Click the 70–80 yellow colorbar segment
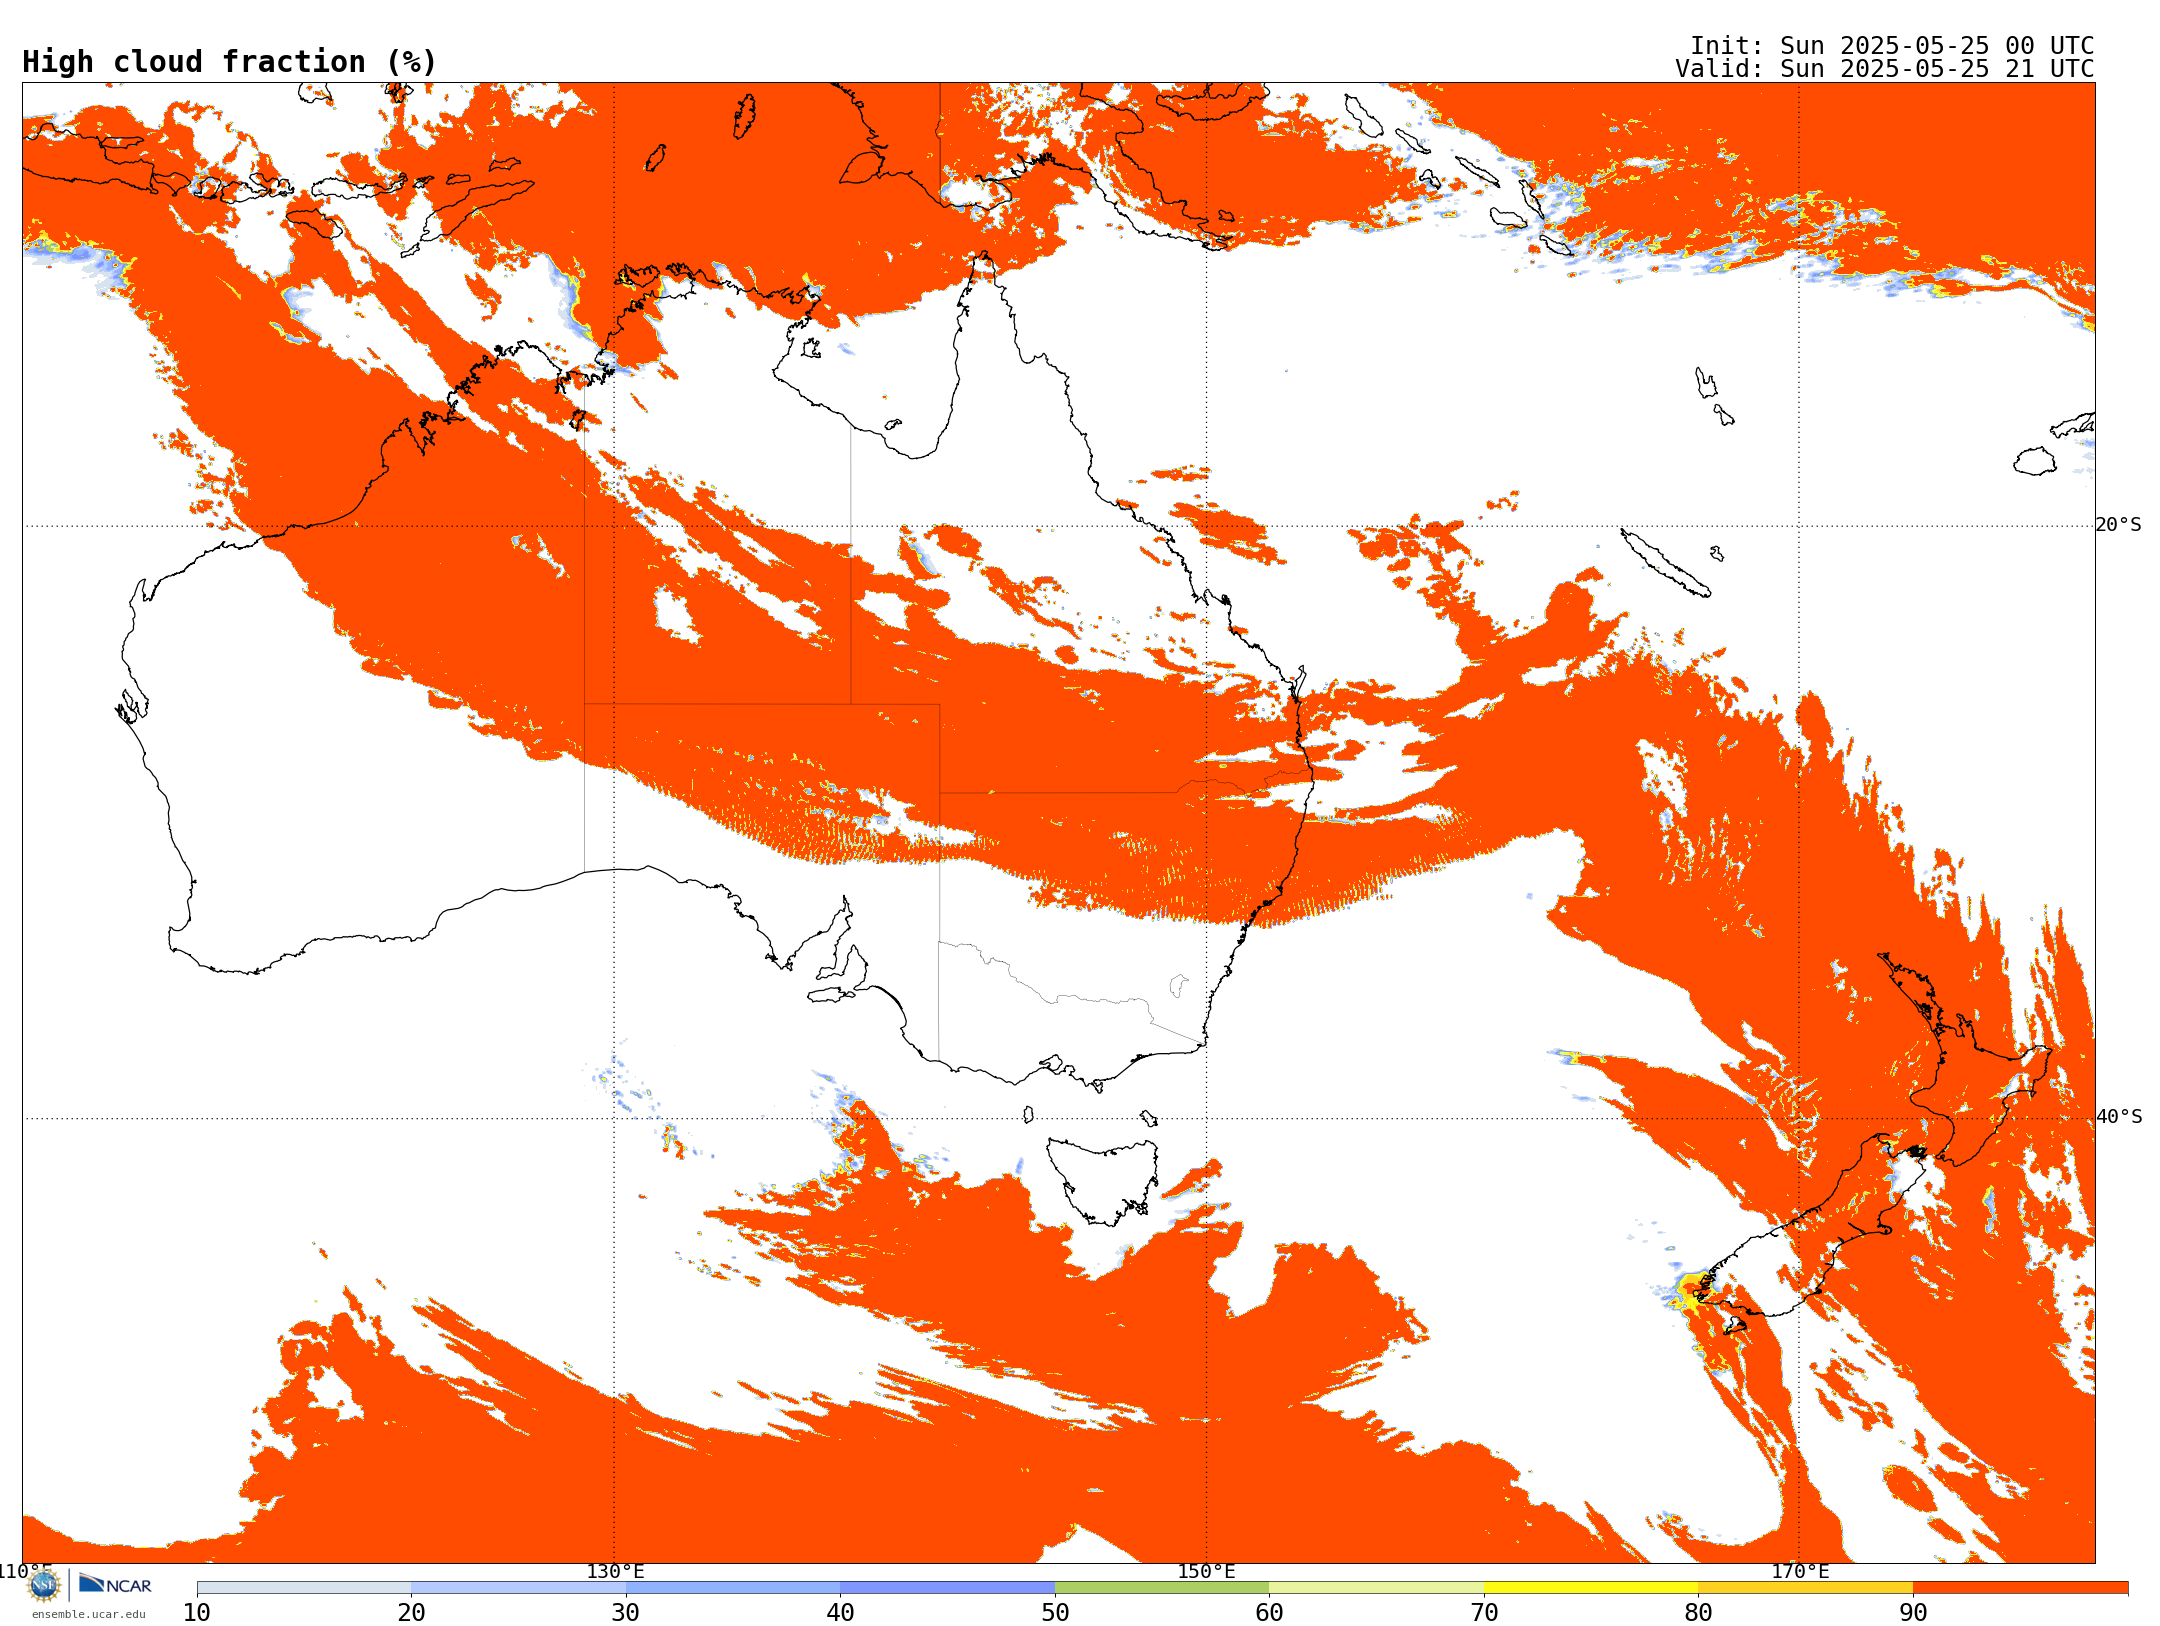The image size is (2160, 1626). [x=1591, y=1588]
